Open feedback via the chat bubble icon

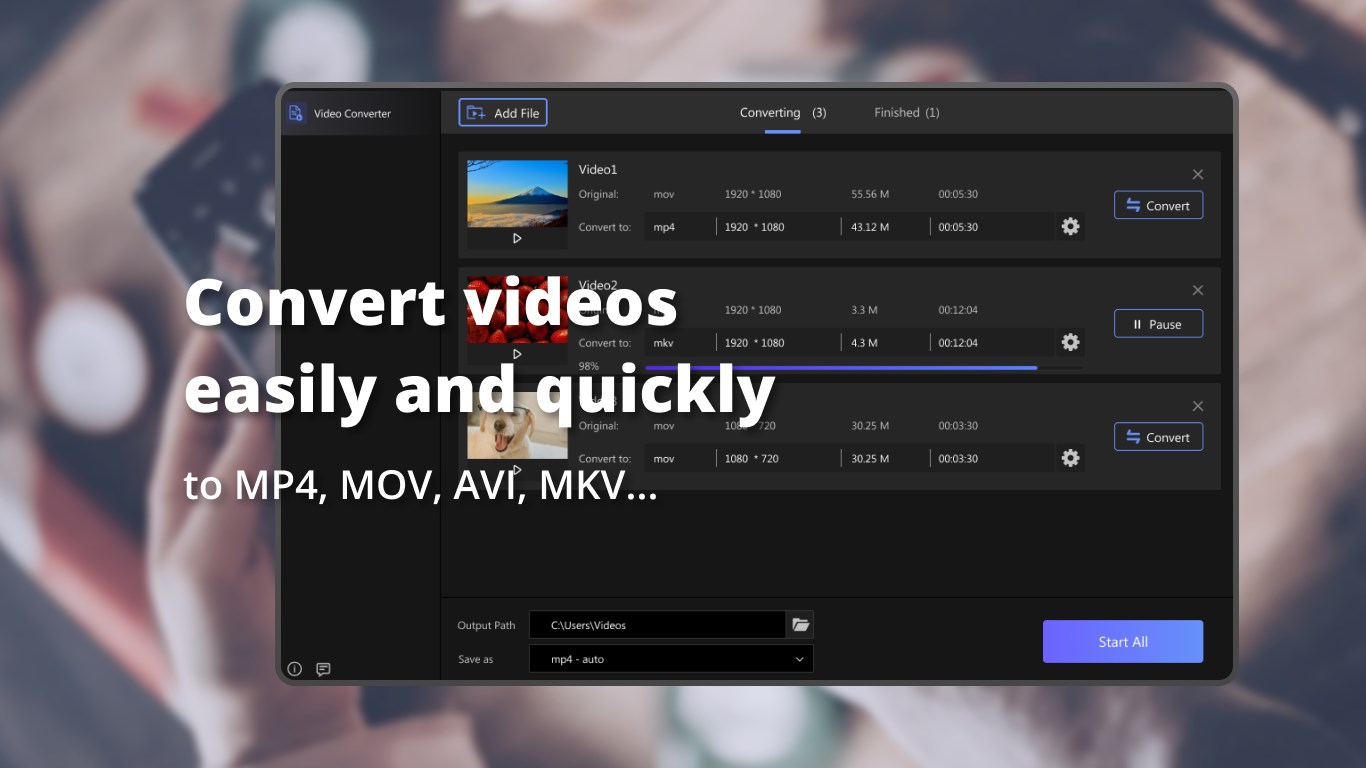[323, 668]
